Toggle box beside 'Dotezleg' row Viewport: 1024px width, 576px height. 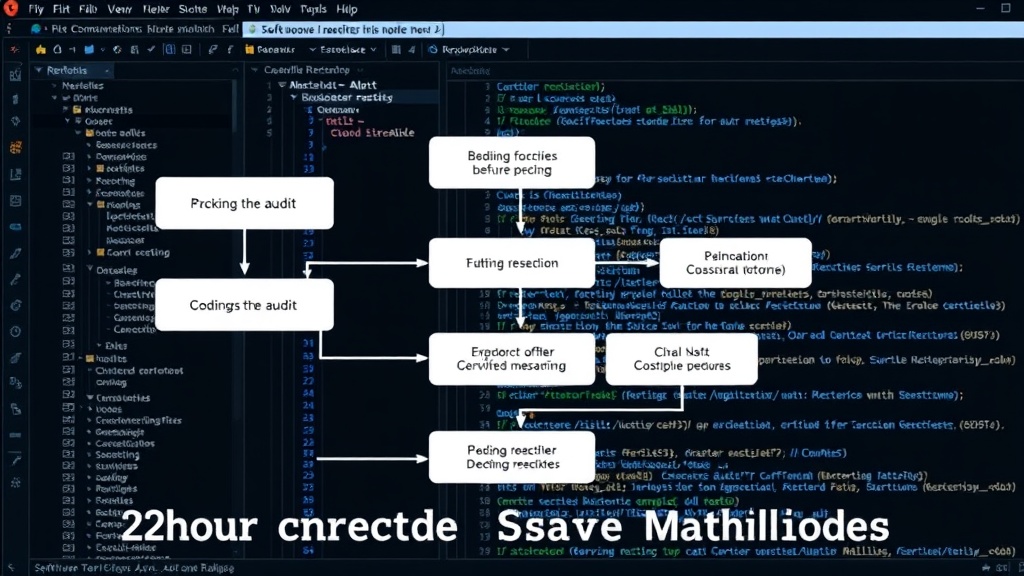[x=69, y=269]
